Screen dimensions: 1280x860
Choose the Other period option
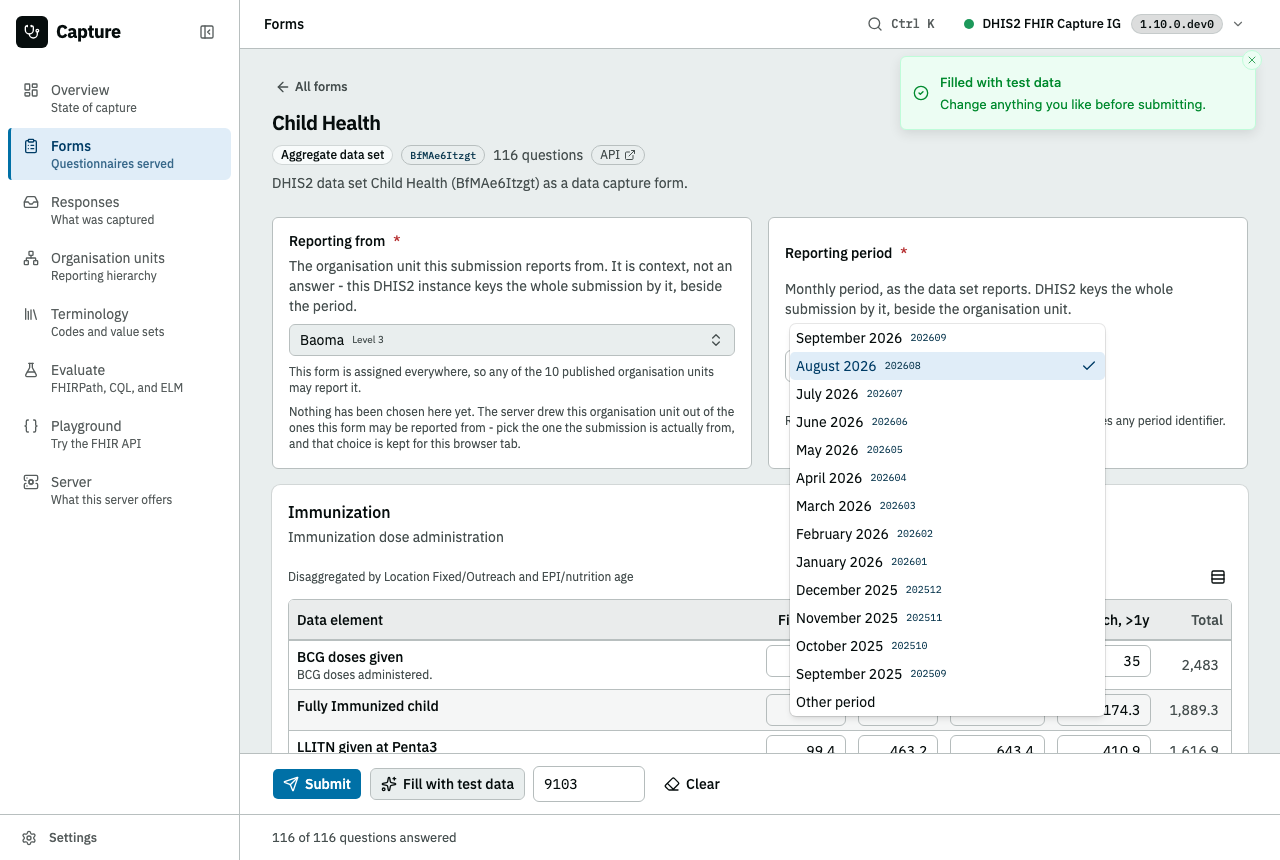tap(947, 702)
